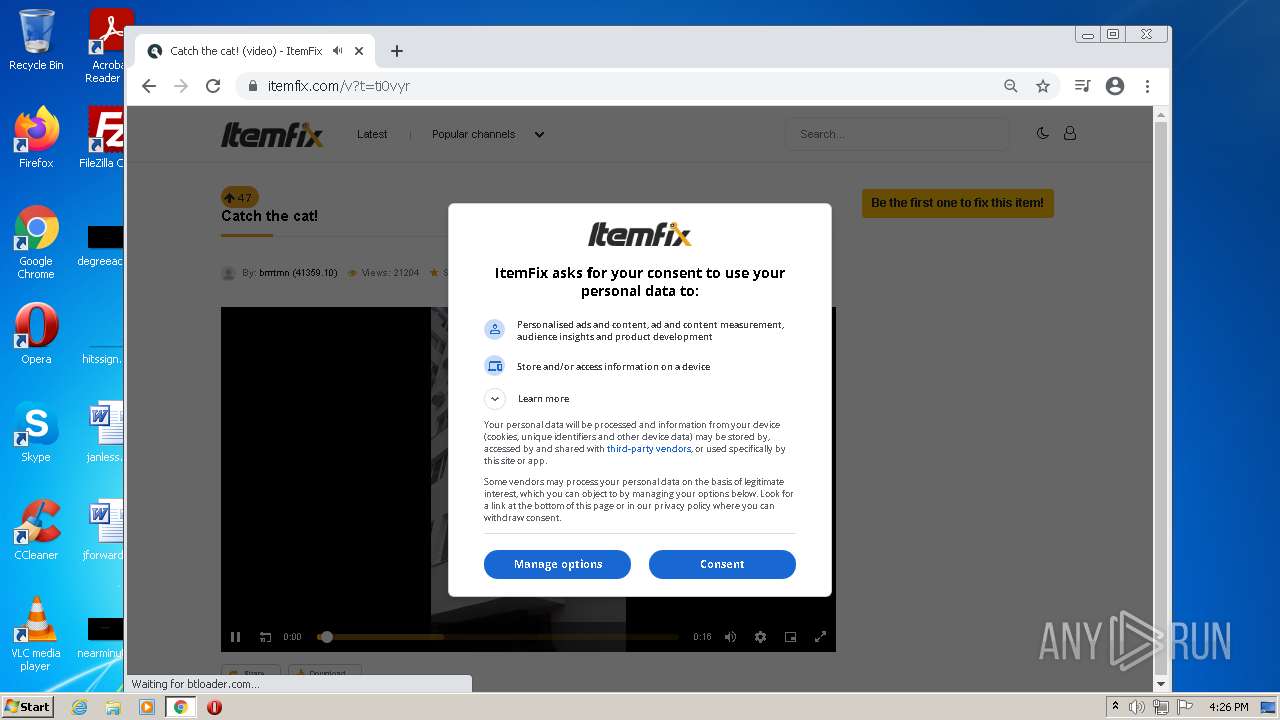Go forward in Chrome
Viewport: 1280px width, 720px height.
click(181, 86)
